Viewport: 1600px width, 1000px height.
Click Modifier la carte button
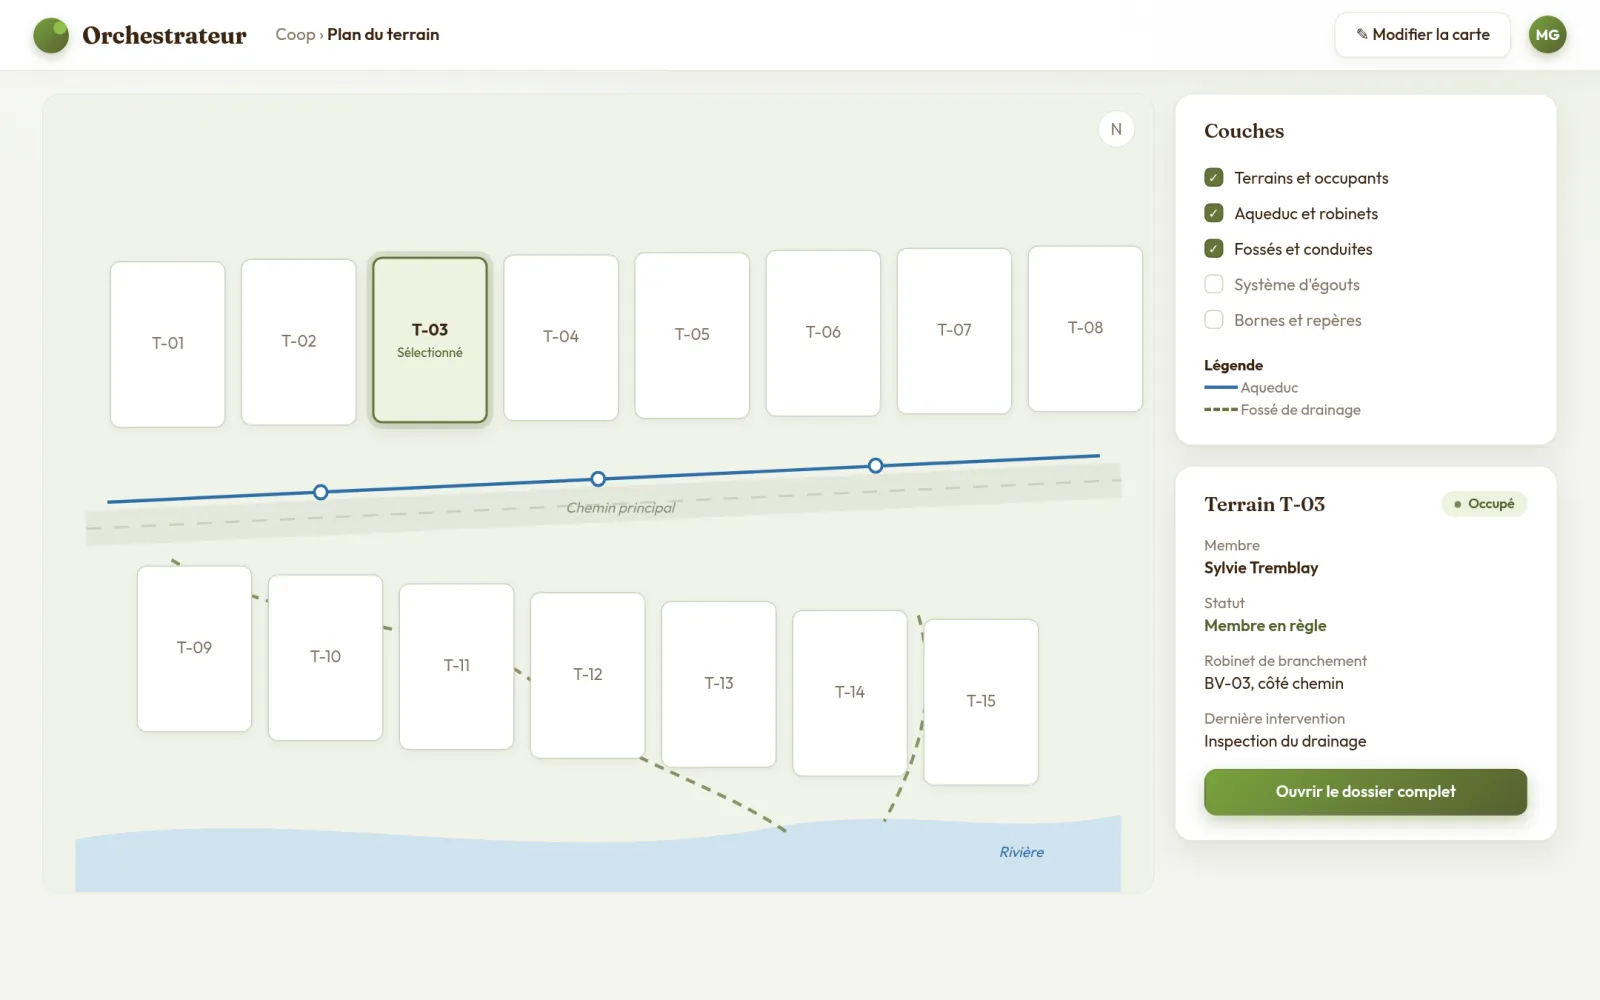coord(1422,35)
